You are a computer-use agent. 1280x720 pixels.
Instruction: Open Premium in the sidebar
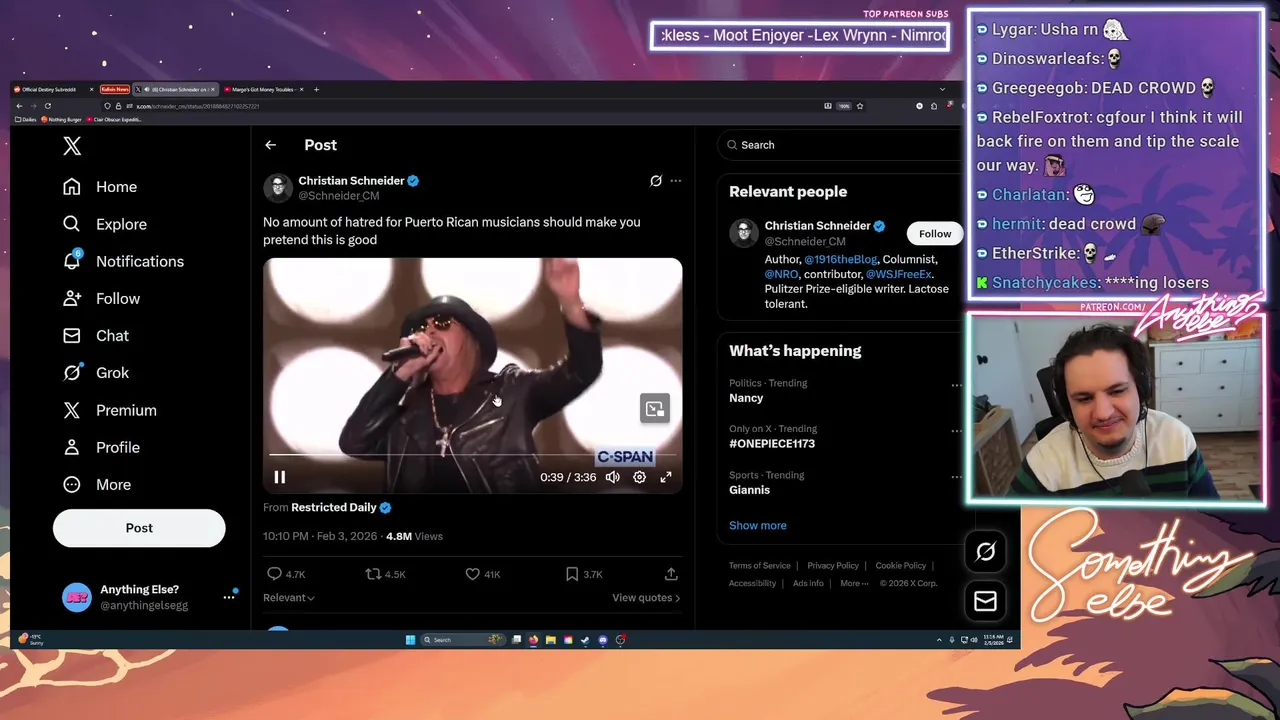point(109,410)
